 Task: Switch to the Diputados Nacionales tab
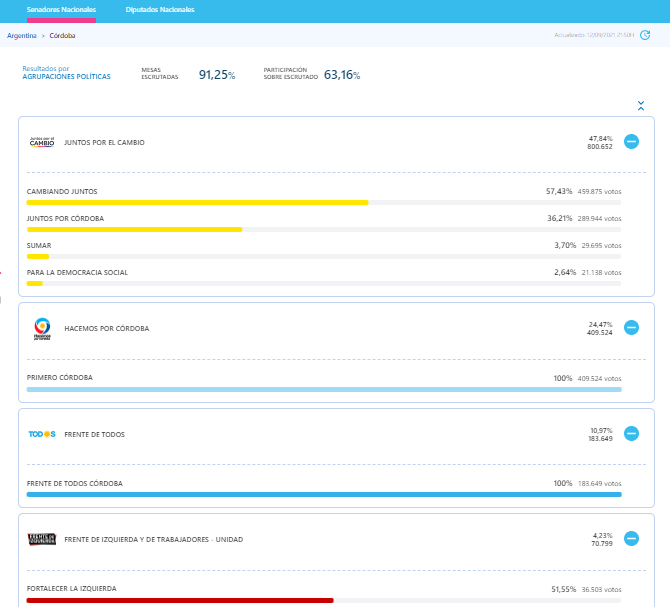click(160, 9)
